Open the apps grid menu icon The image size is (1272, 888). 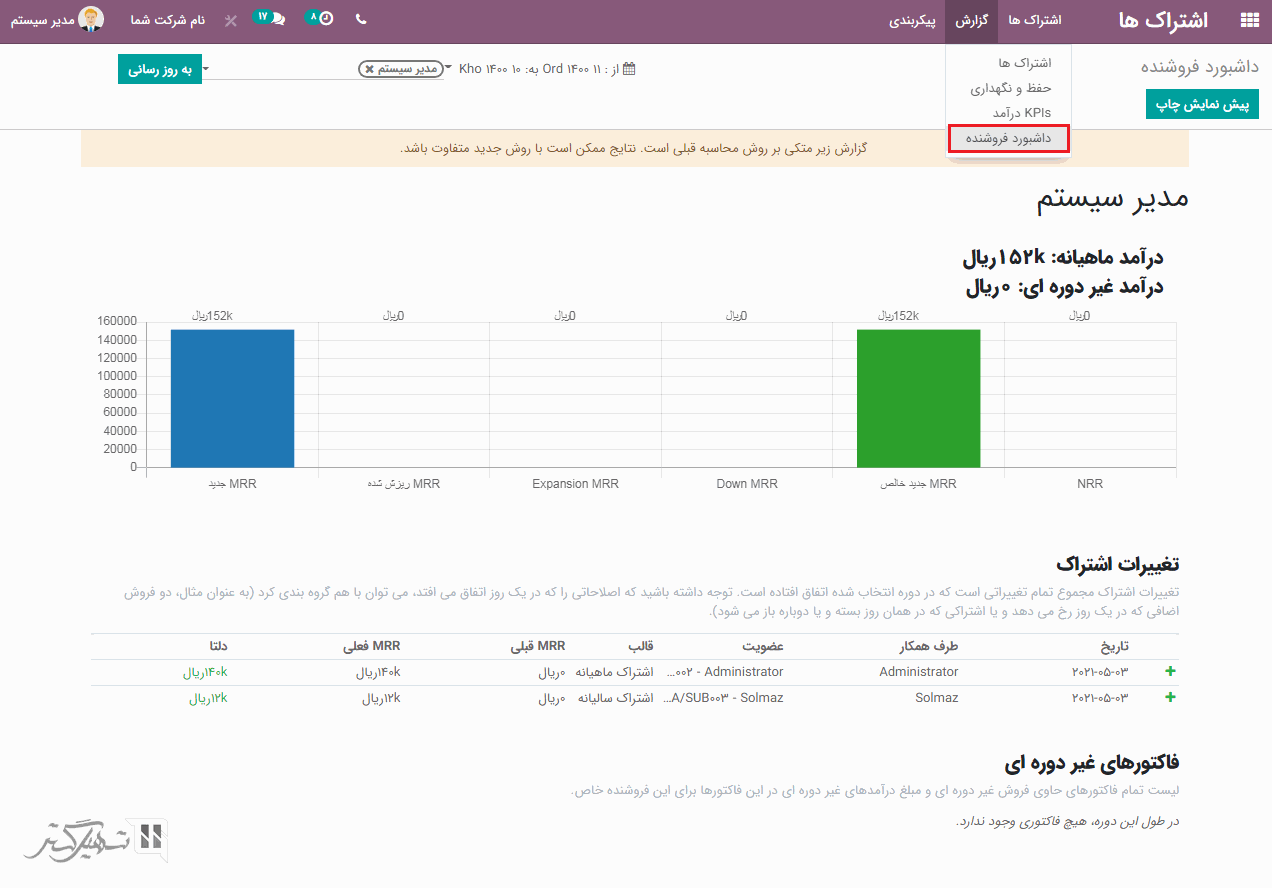point(1249,20)
